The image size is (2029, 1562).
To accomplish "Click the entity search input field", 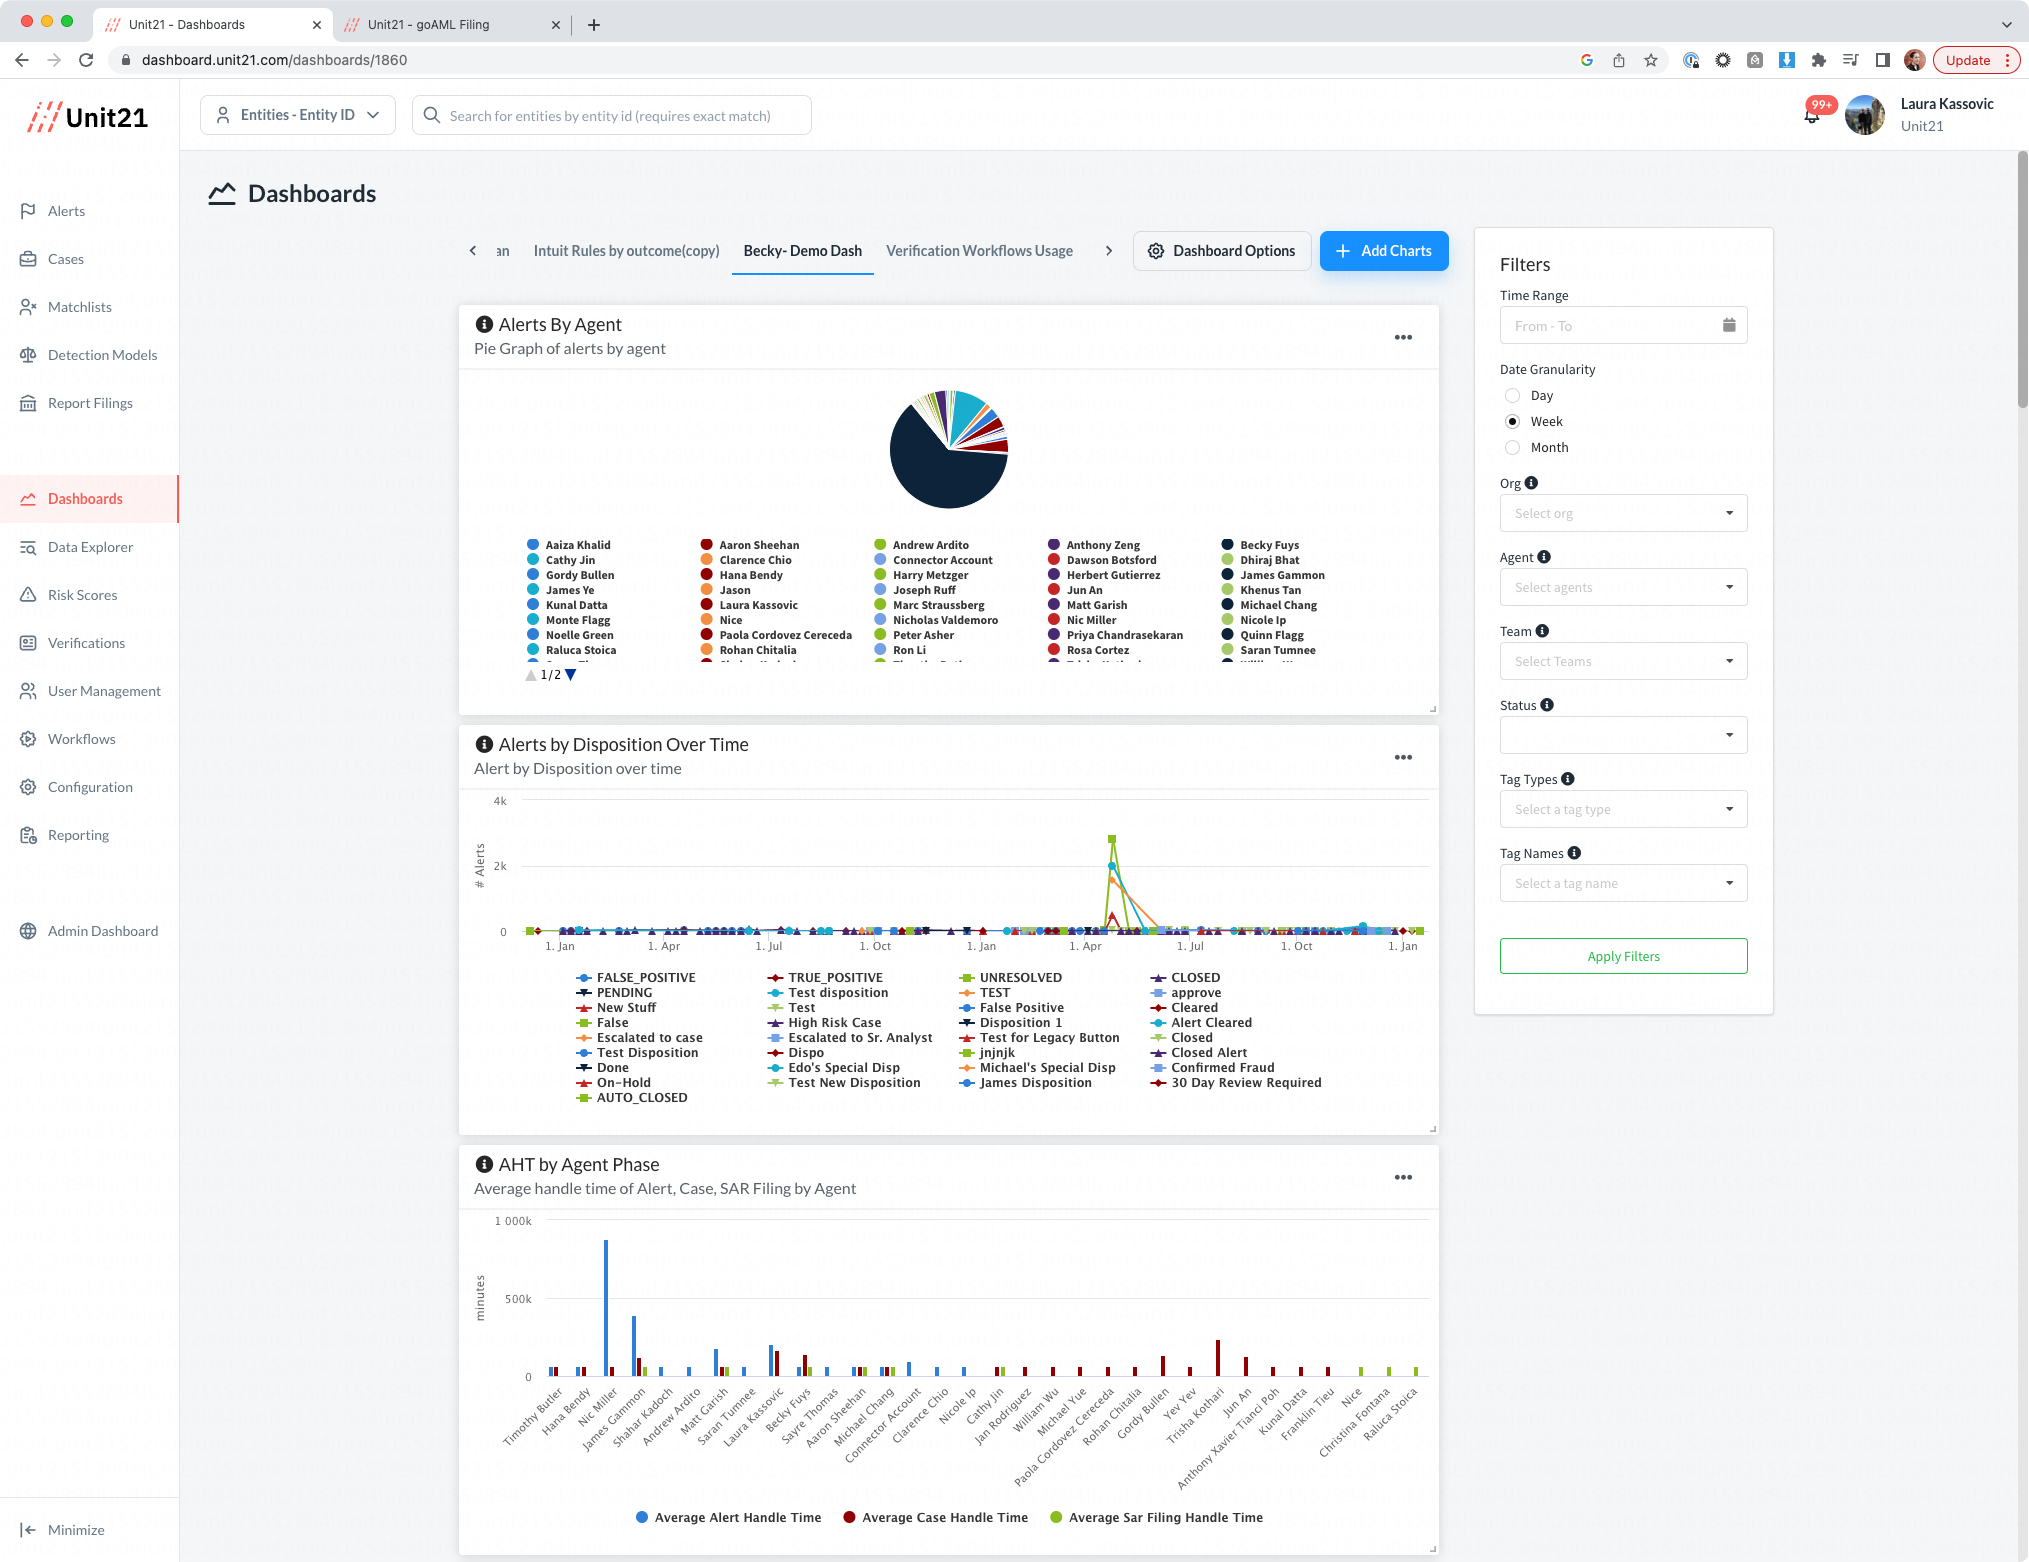I will point(610,116).
